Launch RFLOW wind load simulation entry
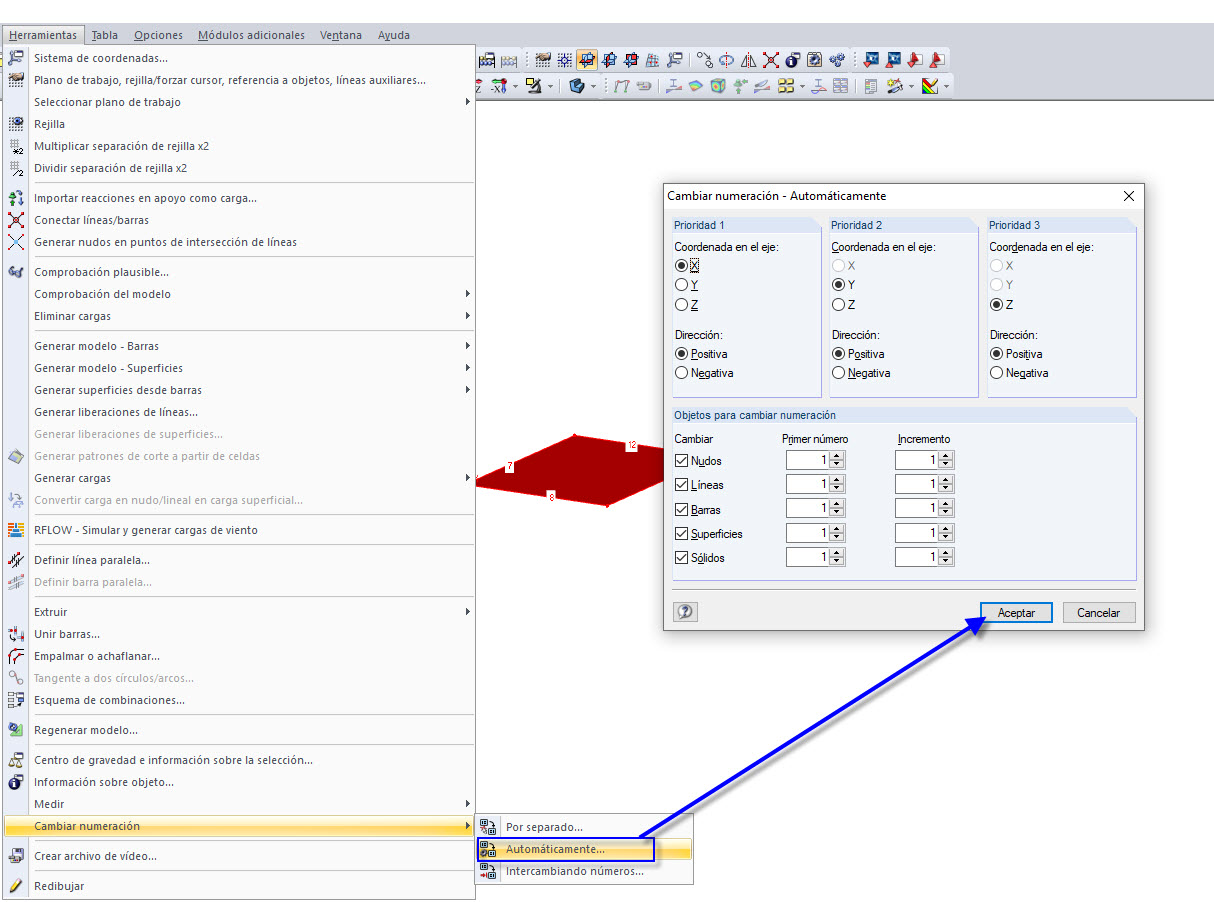This screenshot has height=902, width=1214. click(x=240, y=530)
